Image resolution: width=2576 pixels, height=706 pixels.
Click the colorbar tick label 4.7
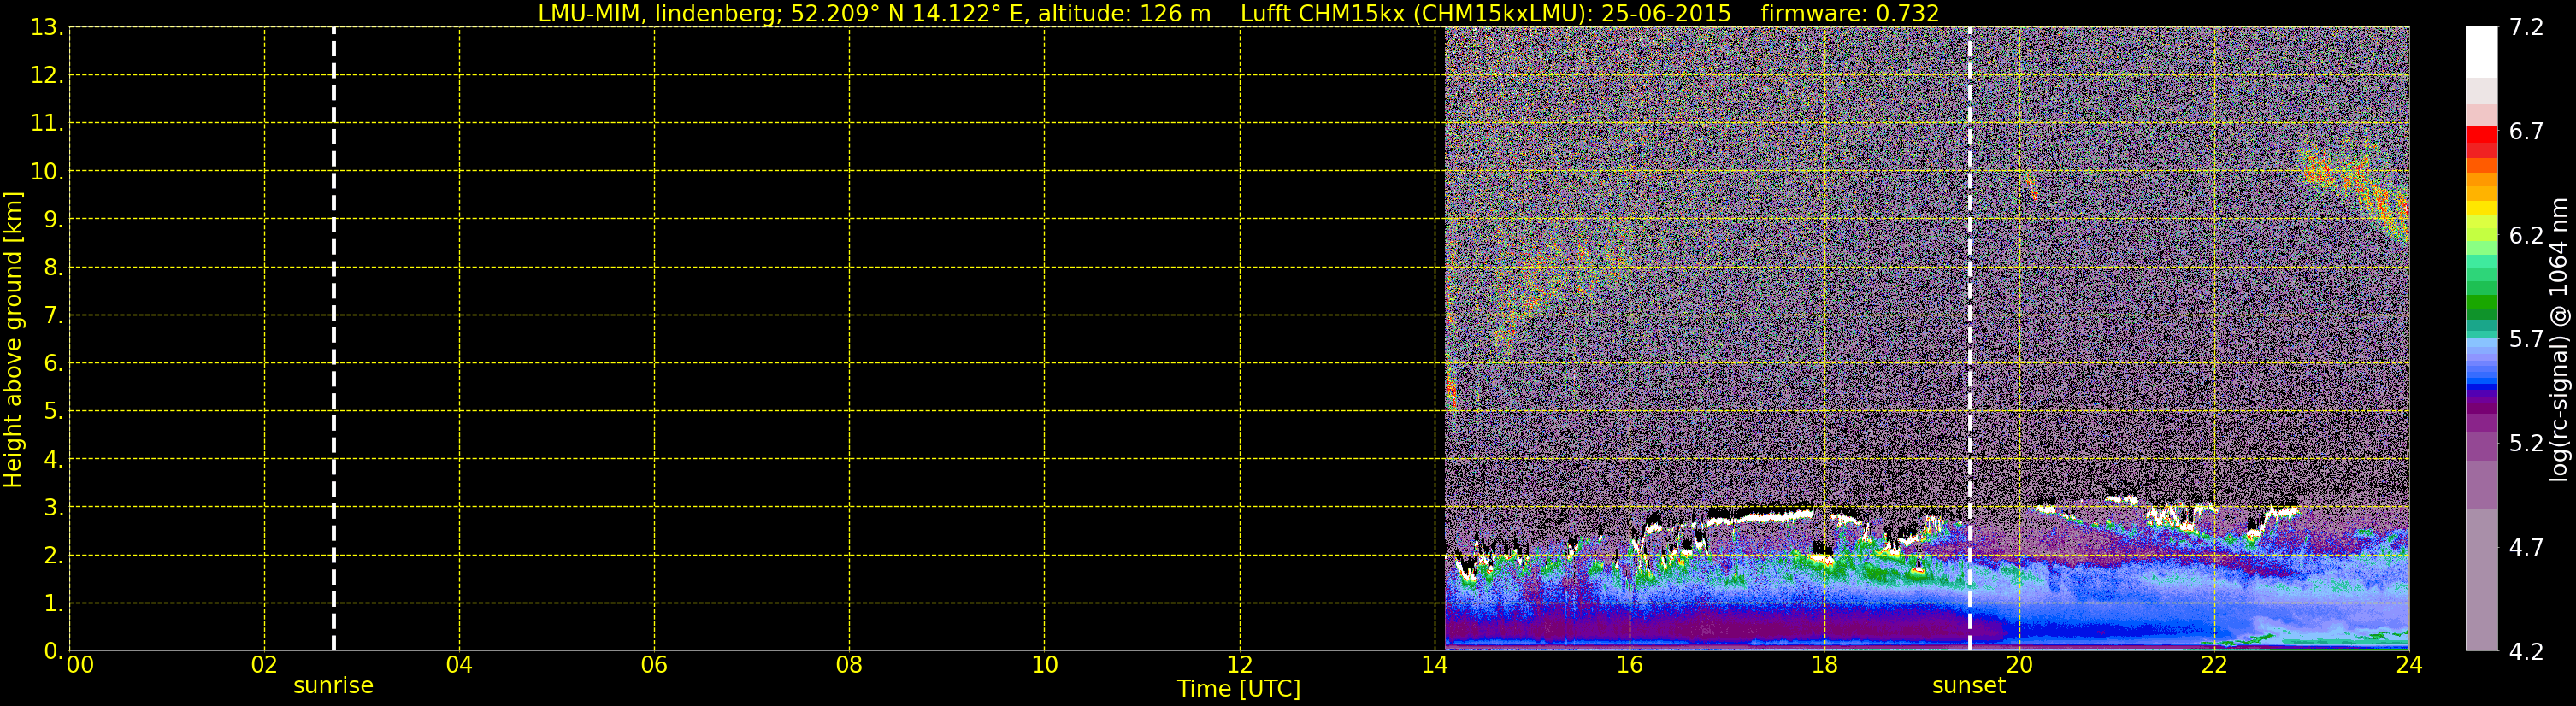pos(2526,547)
